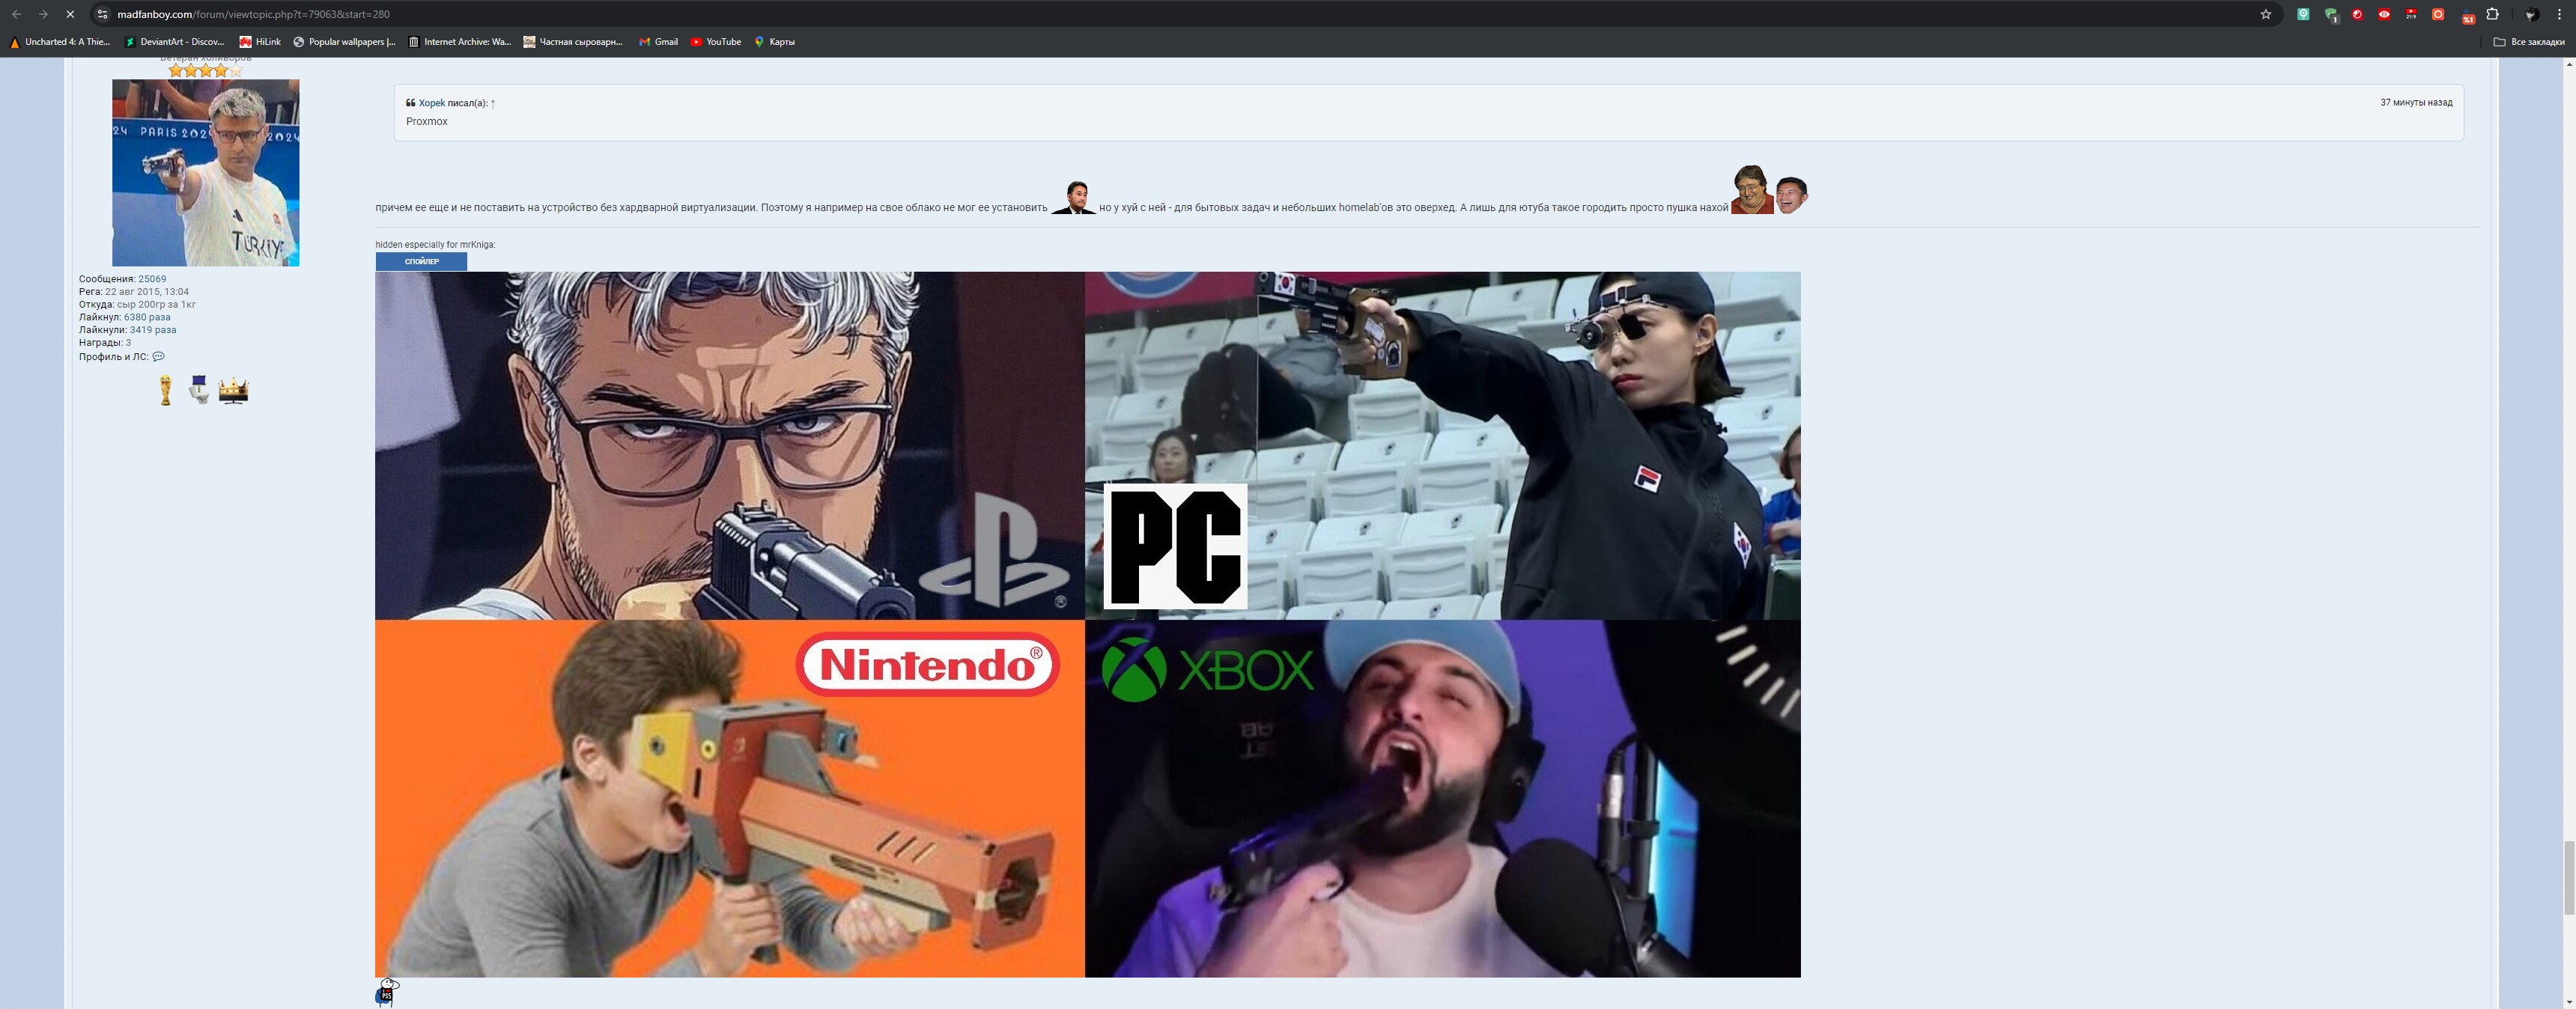Open the site information icon in address bar
The width and height of the screenshot is (2576, 1009).
pyautogui.click(x=102, y=14)
